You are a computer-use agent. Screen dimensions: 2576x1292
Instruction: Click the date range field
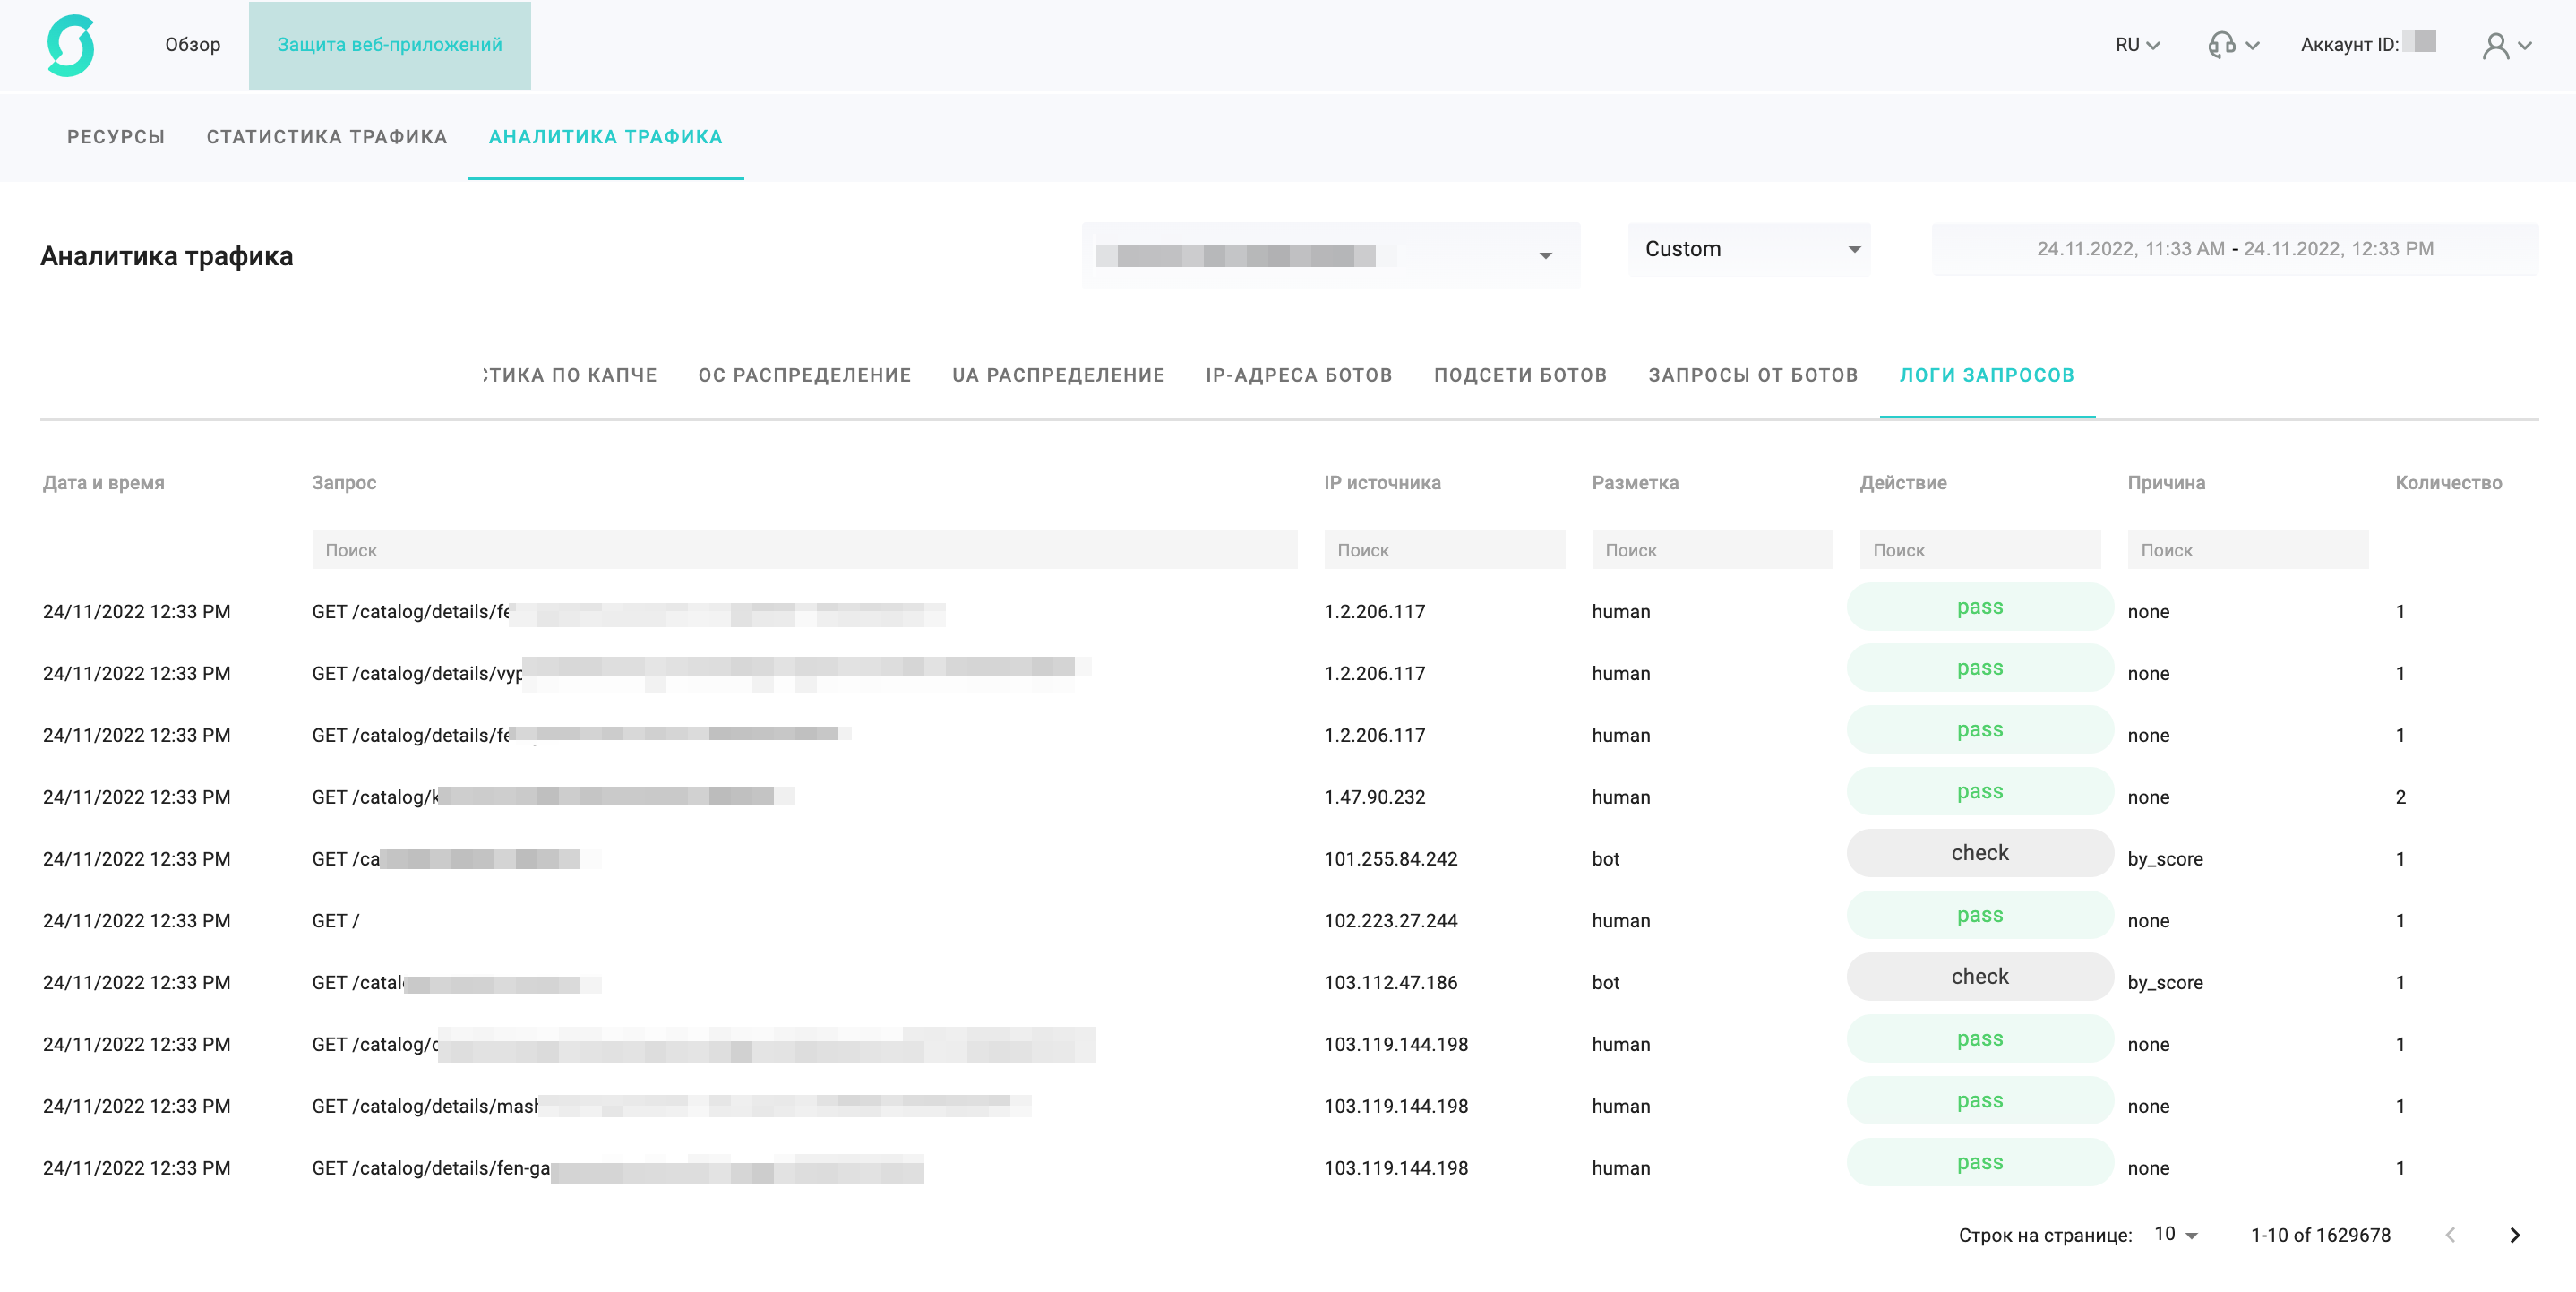pos(2235,249)
